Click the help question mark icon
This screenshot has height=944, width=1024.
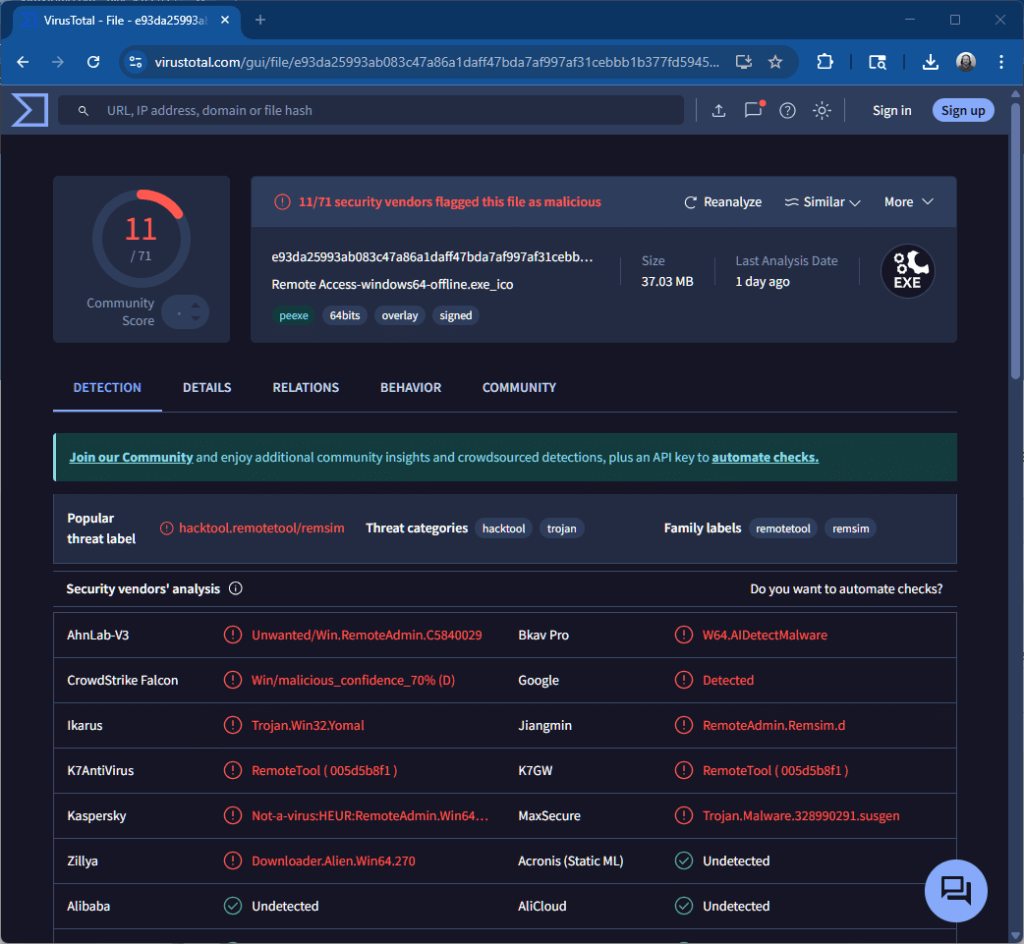(787, 110)
